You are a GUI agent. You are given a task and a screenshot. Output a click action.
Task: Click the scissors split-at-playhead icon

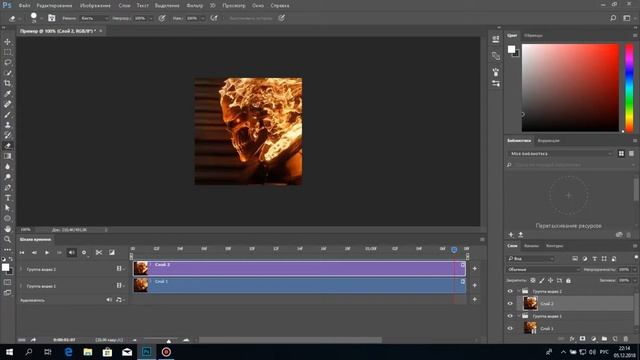(99, 253)
